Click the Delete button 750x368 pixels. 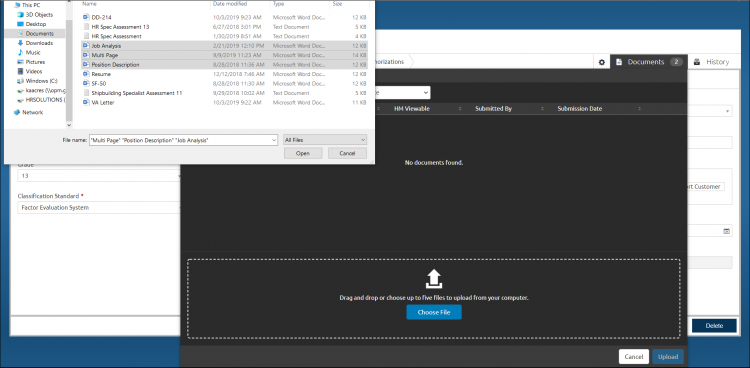point(714,326)
